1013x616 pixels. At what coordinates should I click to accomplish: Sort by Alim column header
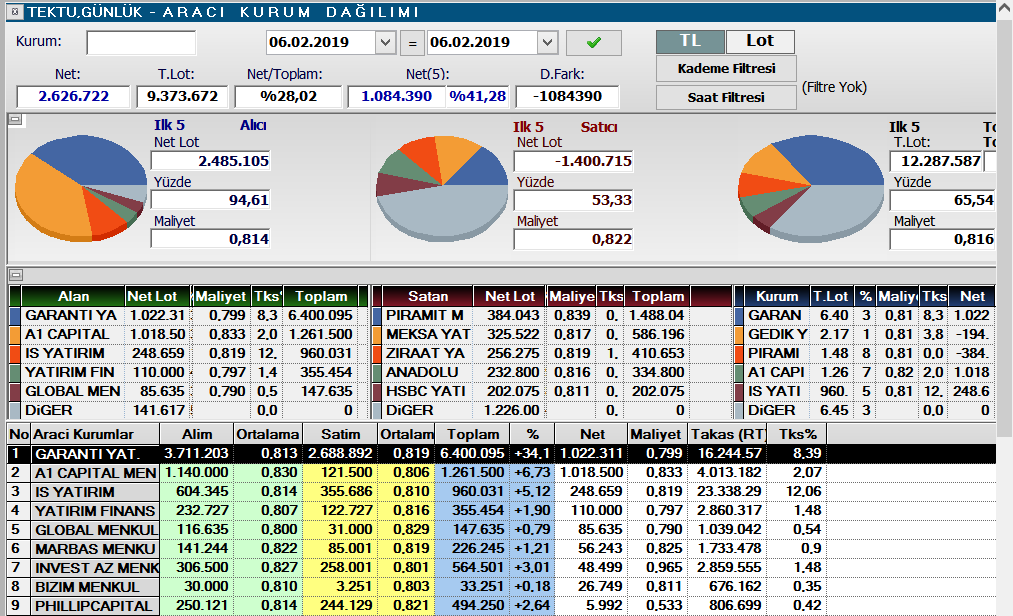(196, 434)
